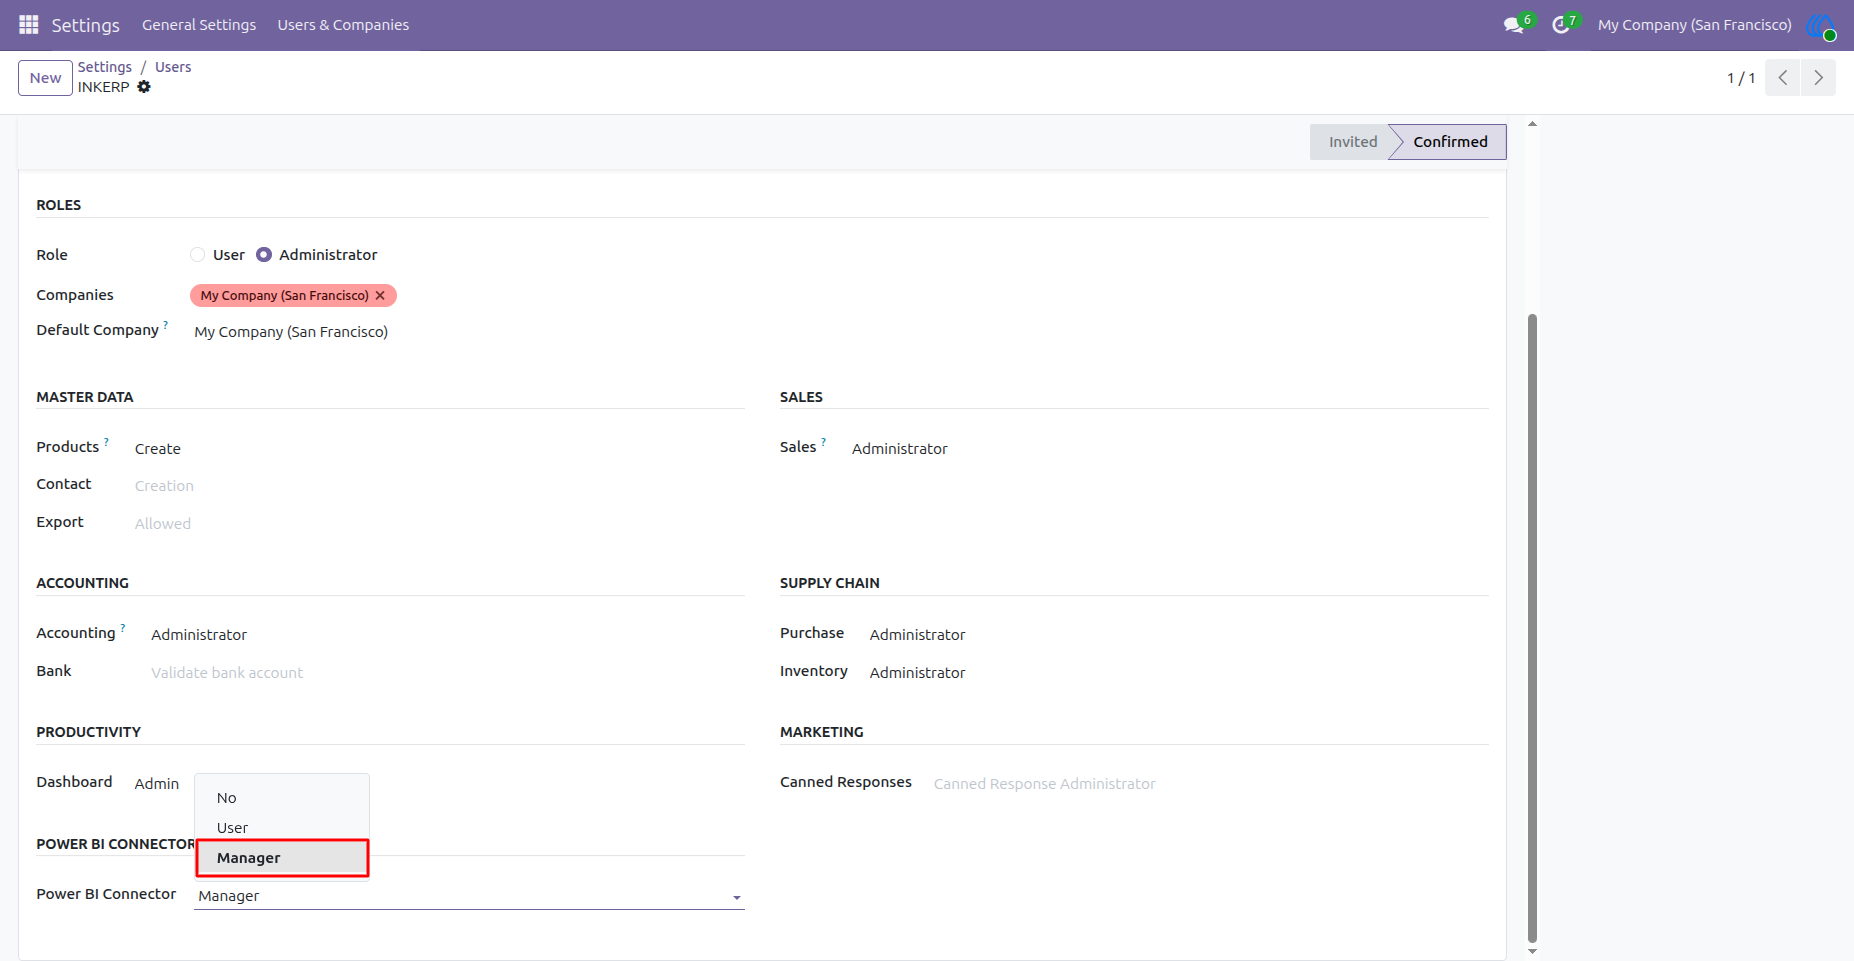Image resolution: width=1854 pixels, height=961 pixels.
Task: Select the Administrator role radio button
Action: [x=264, y=255]
